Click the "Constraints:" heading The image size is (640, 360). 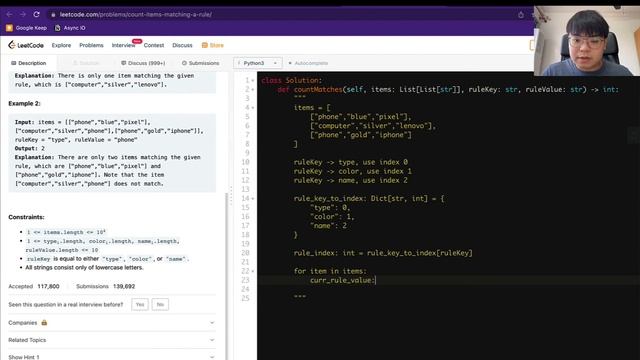click(27, 217)
